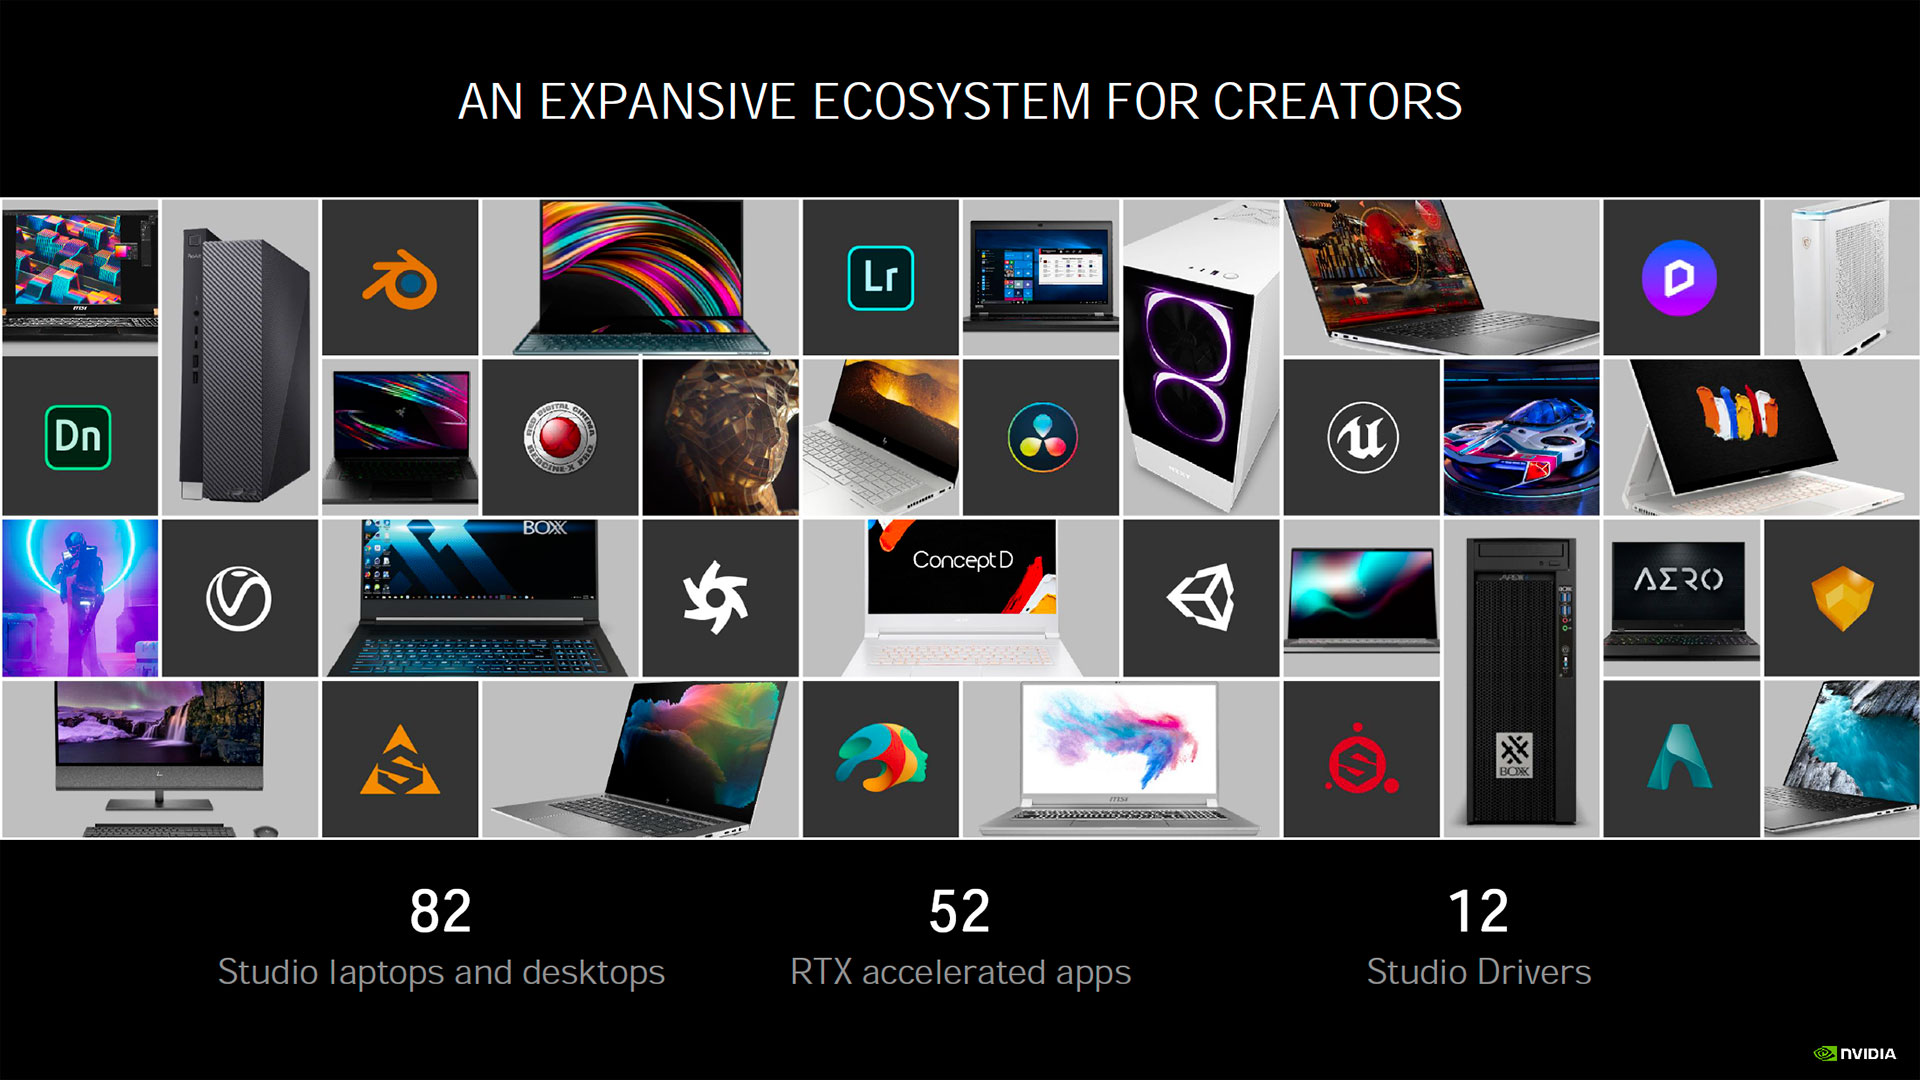Select the white NZXT desktop tower
The image size is (1920, 1080).
[1201, 357]
